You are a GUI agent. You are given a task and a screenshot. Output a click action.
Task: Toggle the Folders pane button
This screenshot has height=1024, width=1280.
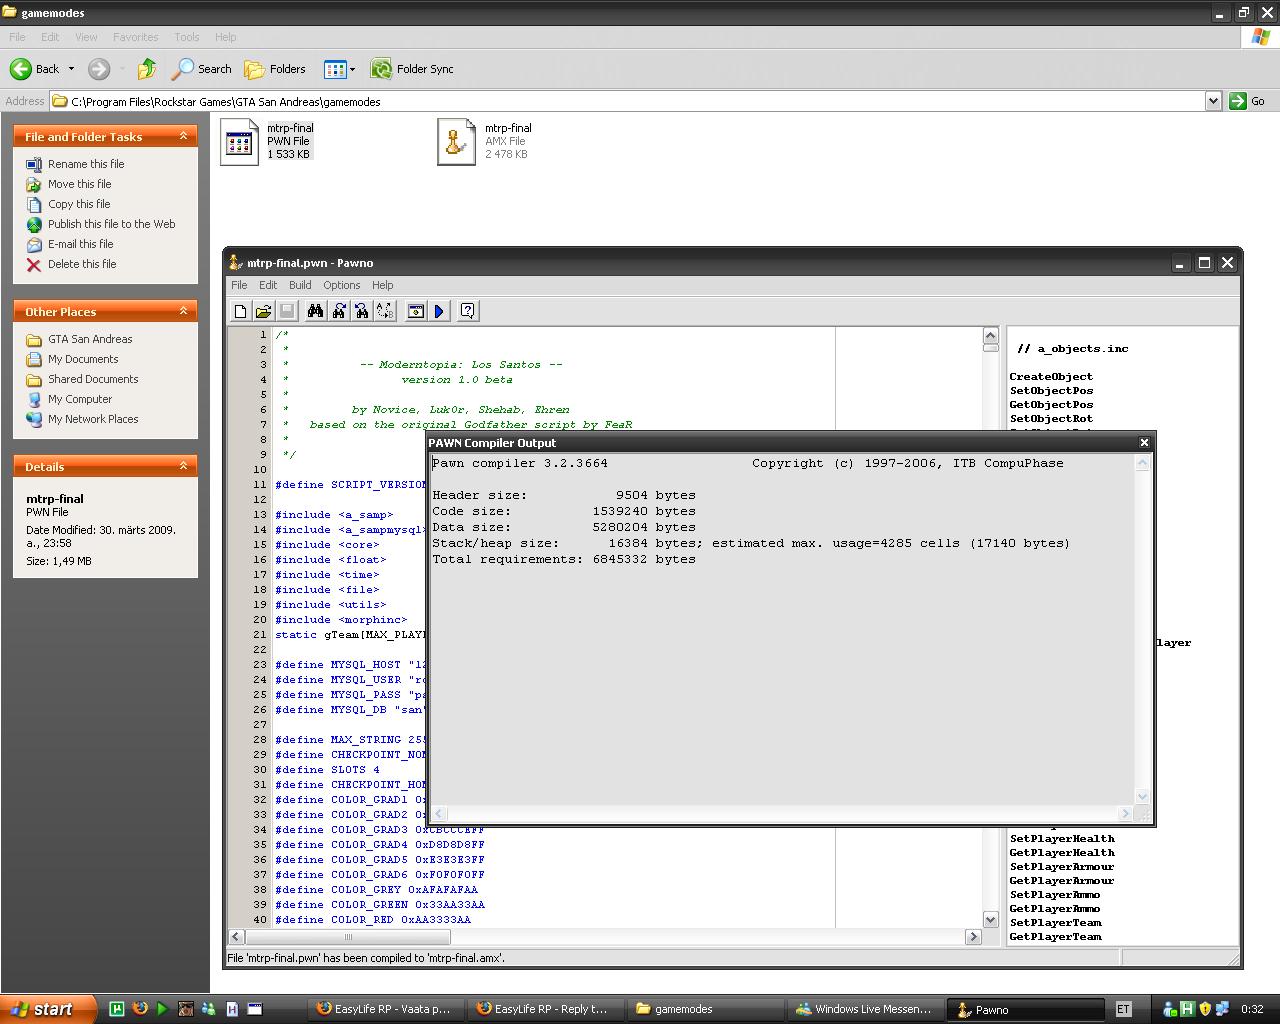pos(275,69)
